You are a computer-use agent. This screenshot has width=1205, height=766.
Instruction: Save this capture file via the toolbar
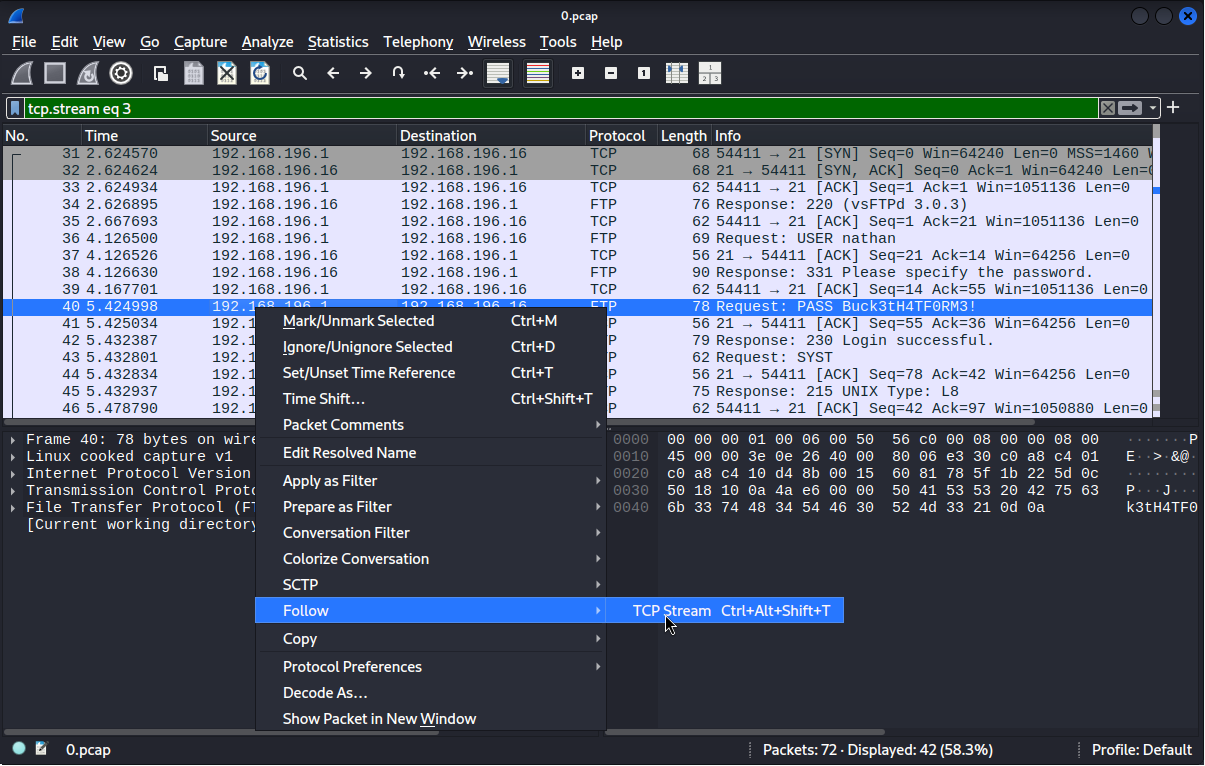[194, 73]
